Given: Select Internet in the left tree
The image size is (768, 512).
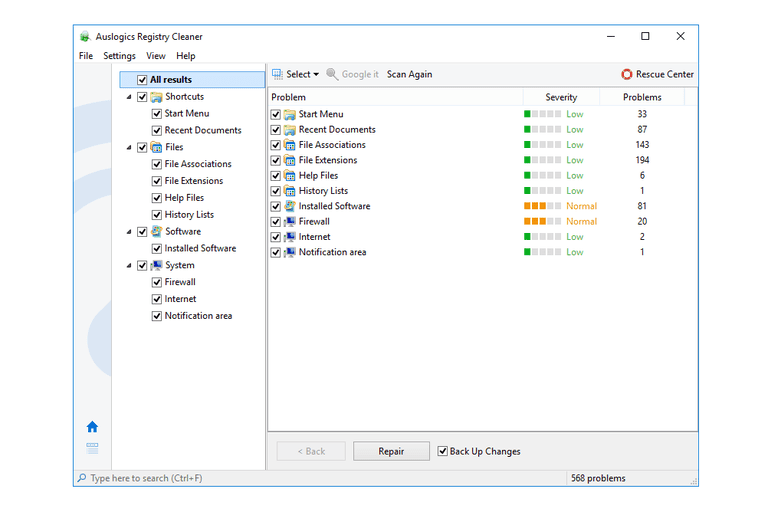Looking at the screenshot, I should click(180, 299).
